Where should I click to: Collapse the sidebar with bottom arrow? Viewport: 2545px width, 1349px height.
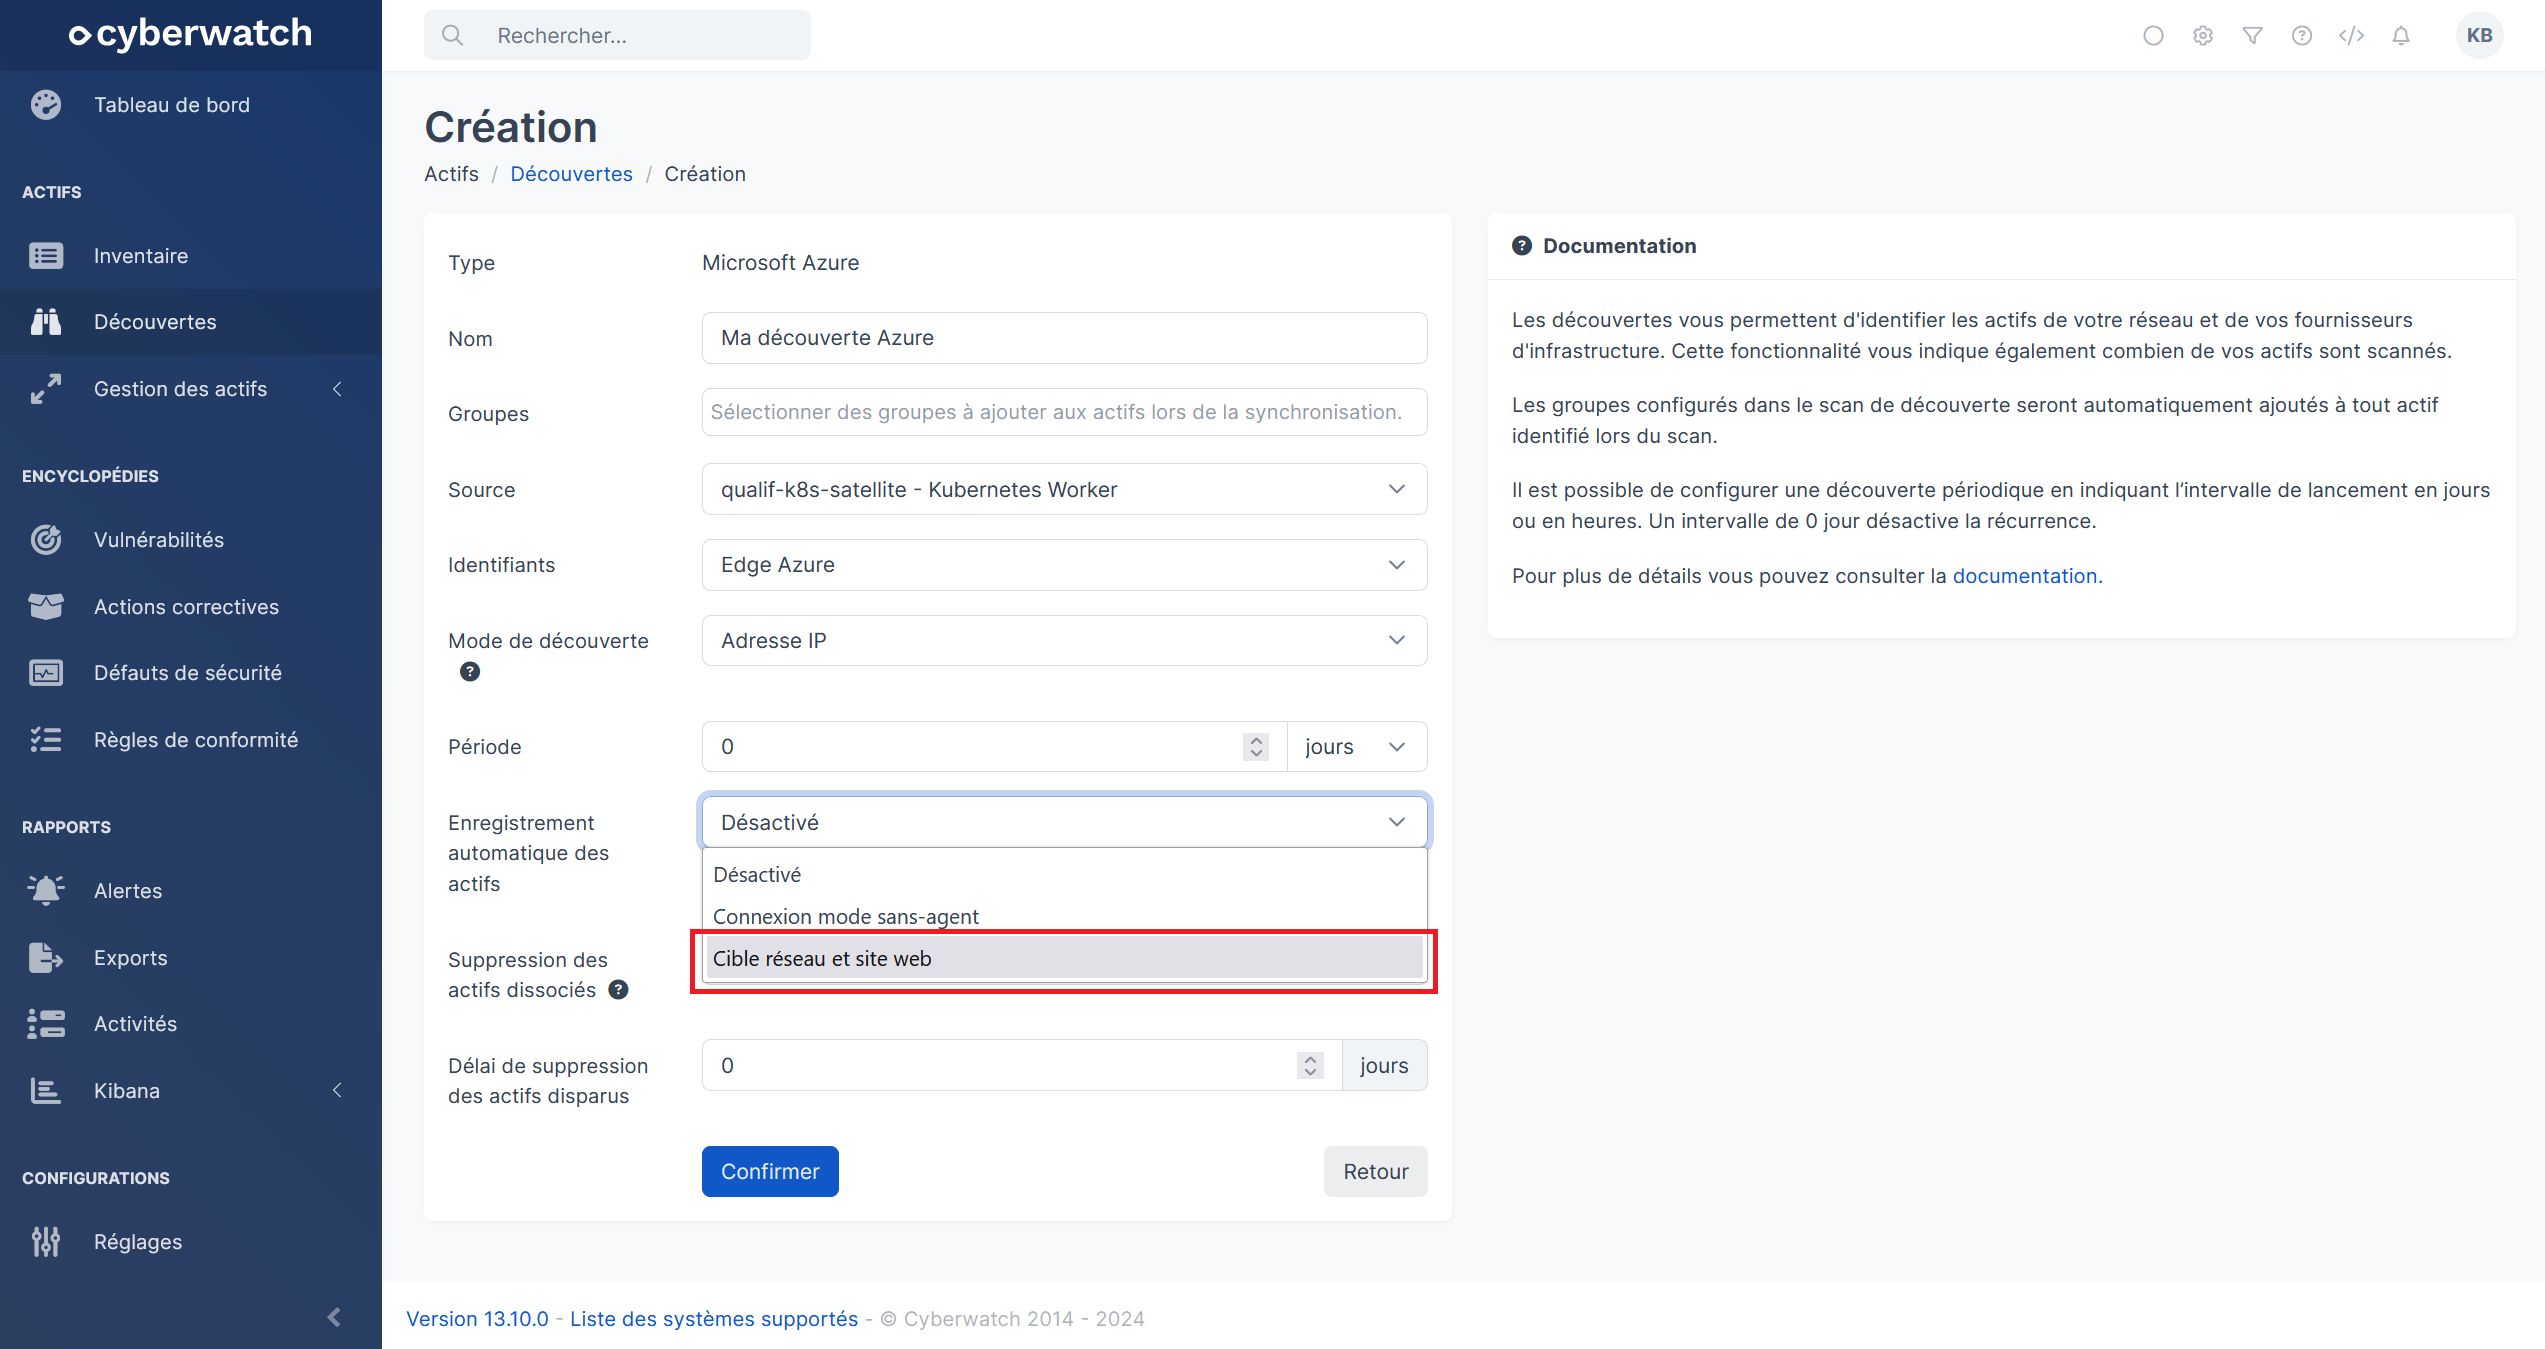click(x=335, y=1317)
